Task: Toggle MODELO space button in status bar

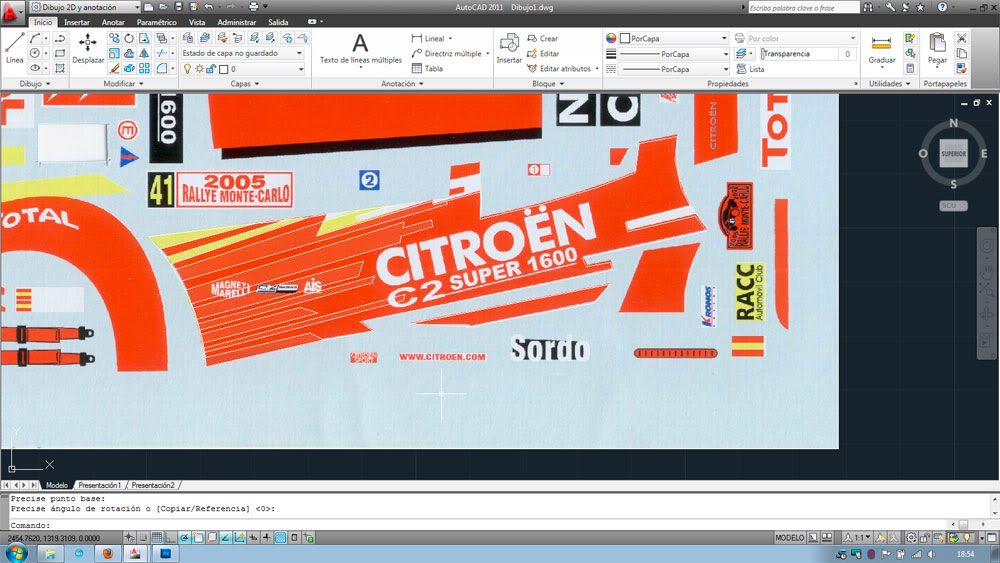Action: (790, 537)
